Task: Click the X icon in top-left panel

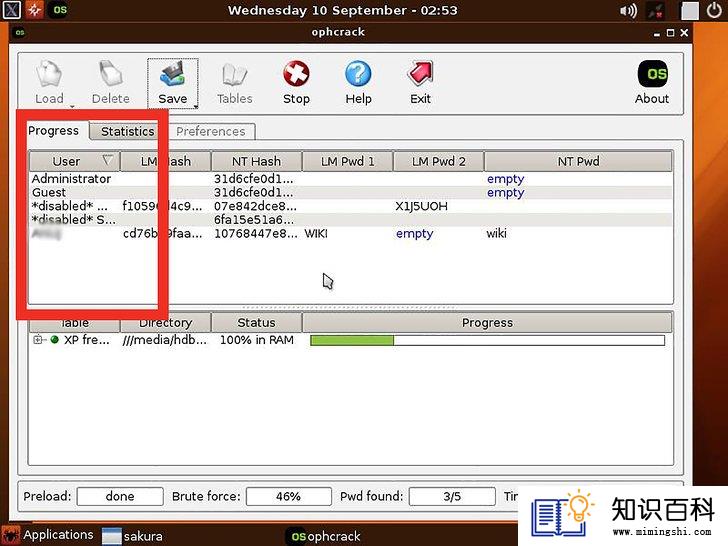Action: pos(11,10)
